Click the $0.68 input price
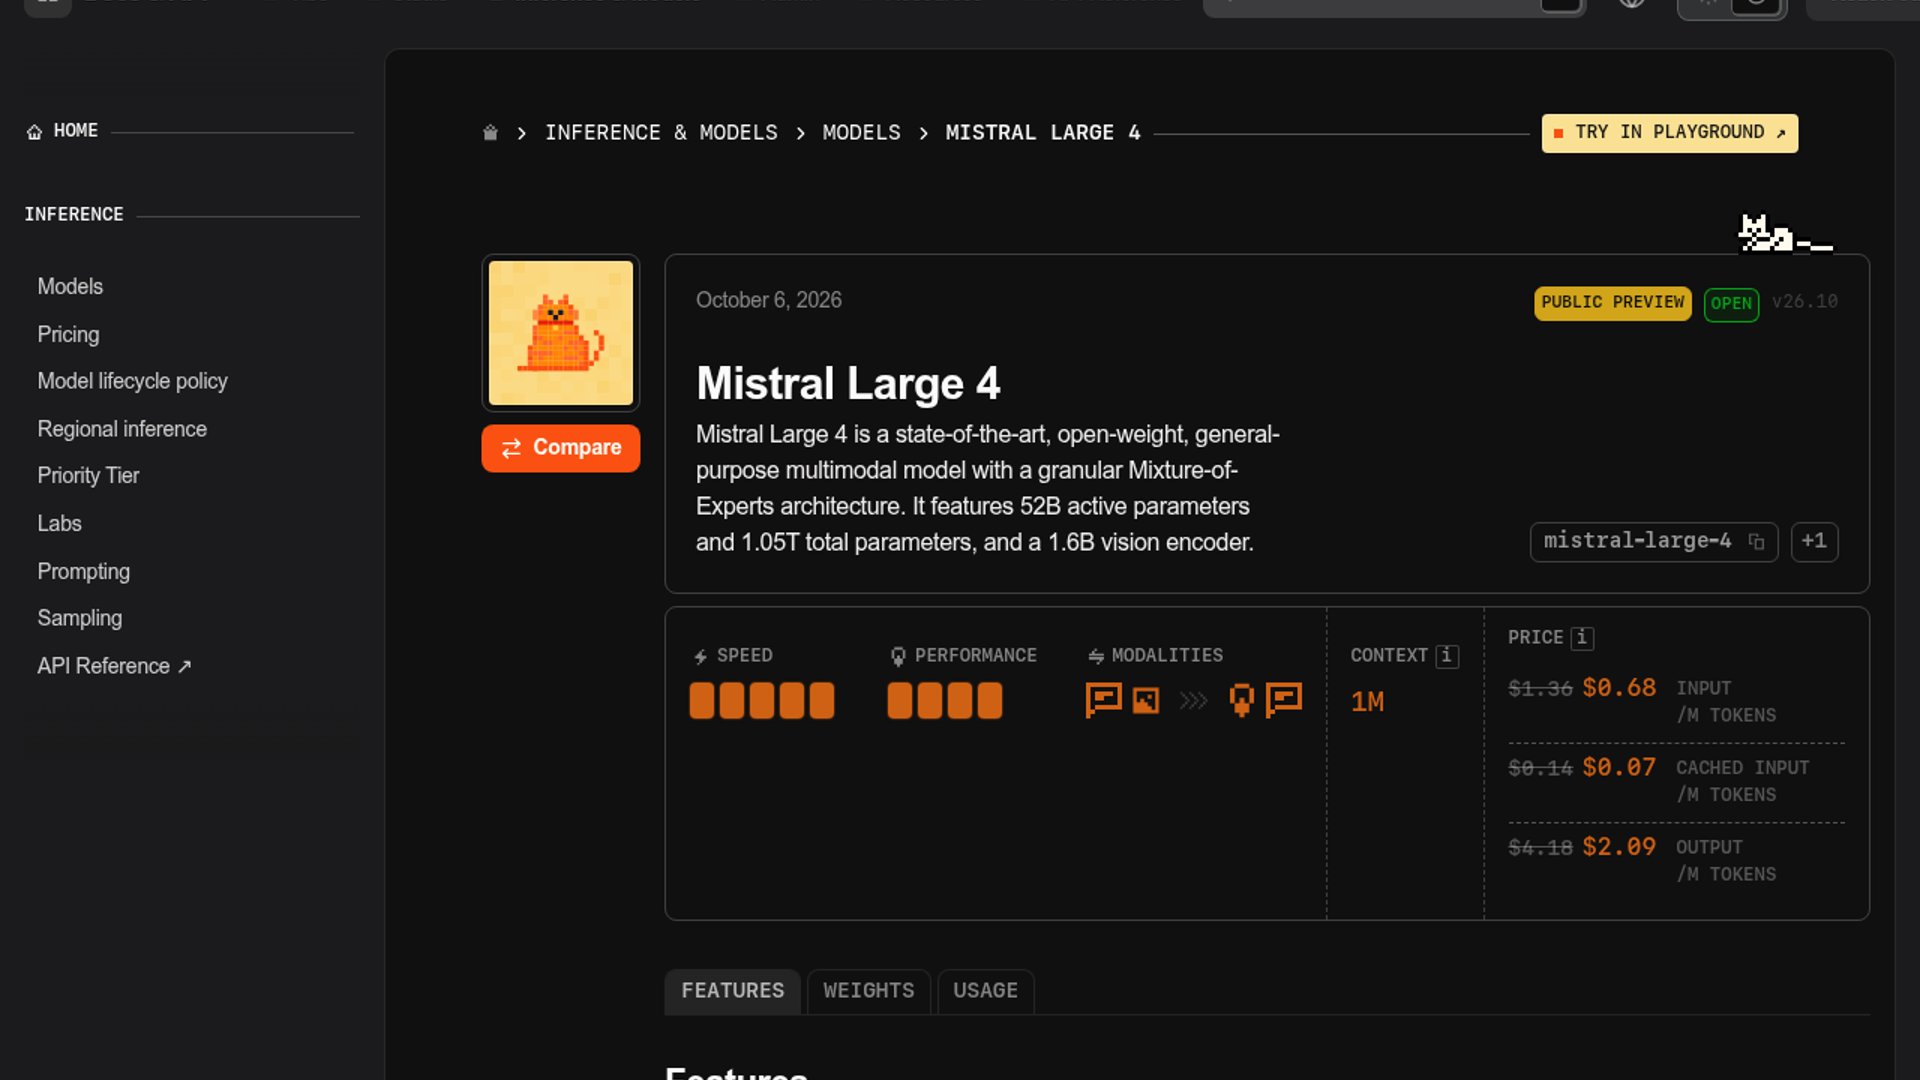 [1619, 689]
